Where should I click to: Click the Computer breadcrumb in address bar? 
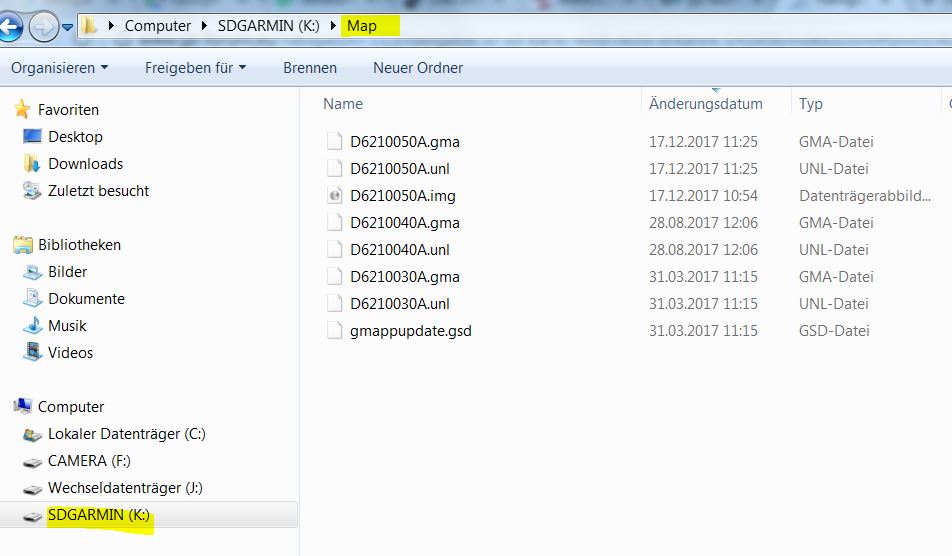tap(157, 26)
